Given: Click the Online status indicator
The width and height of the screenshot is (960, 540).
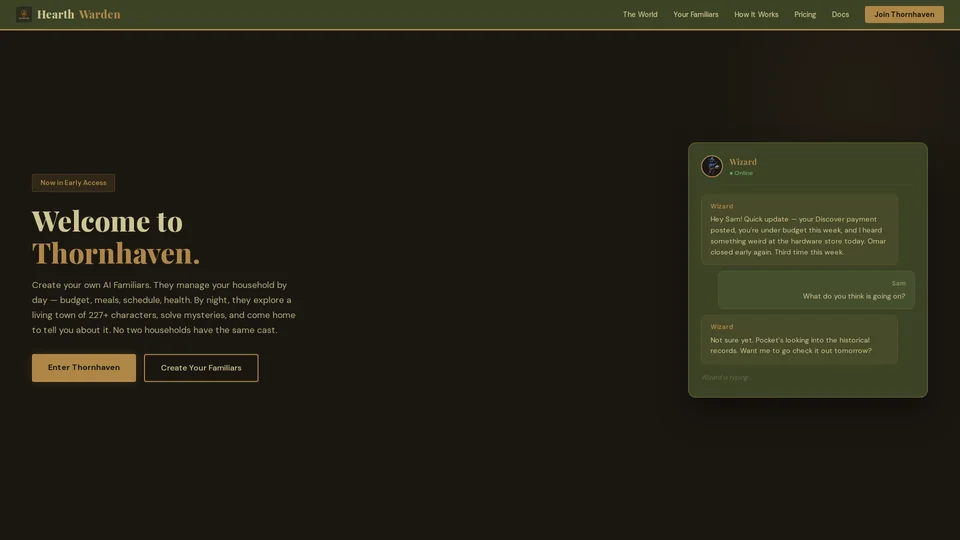Looking at the screenshot, I should pyautogui.click(x=741, y=173).
